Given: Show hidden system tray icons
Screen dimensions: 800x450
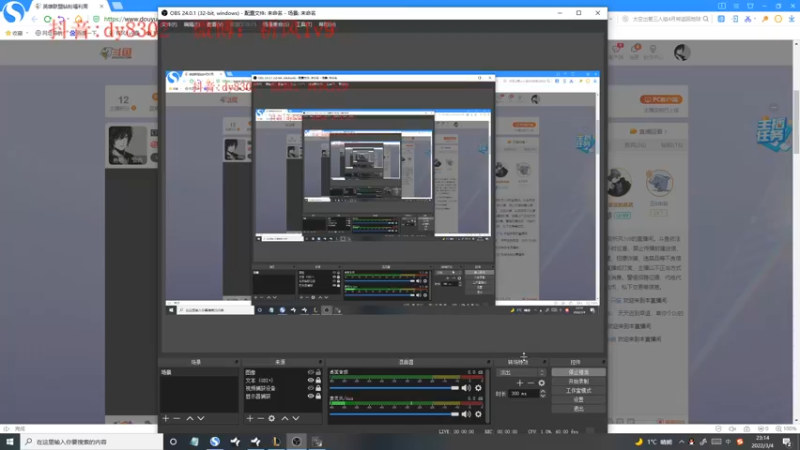Looking at the screenshot, I should coord(681,442).
